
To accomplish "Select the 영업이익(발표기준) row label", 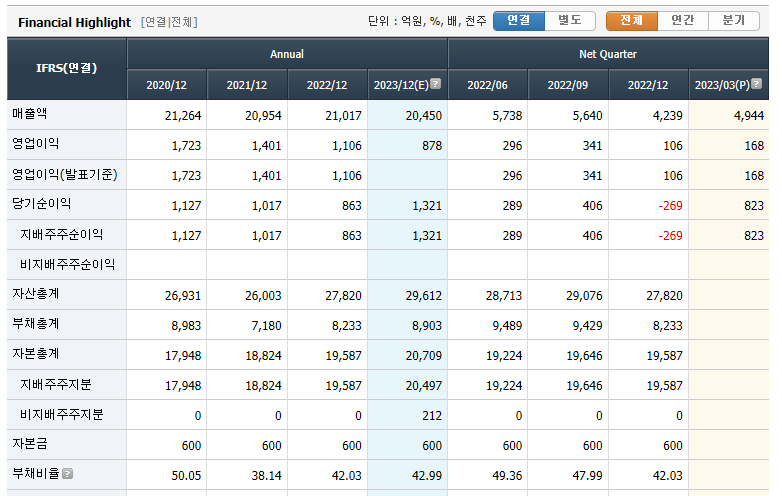I will 65,174.
